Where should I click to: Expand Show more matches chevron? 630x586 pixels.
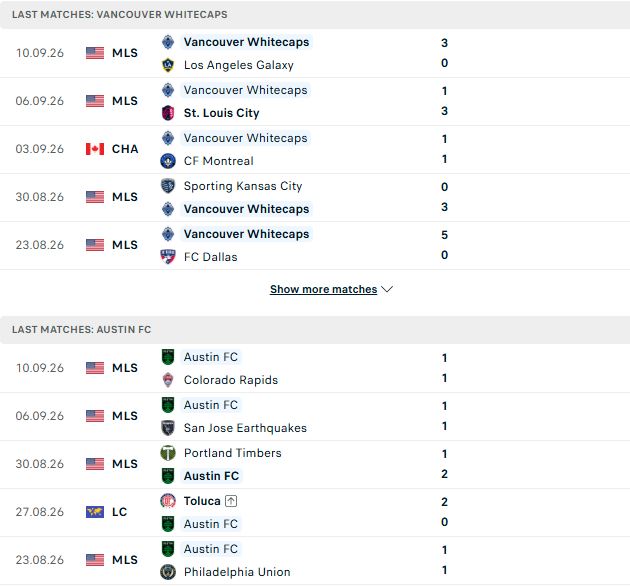tap(387, 289)
